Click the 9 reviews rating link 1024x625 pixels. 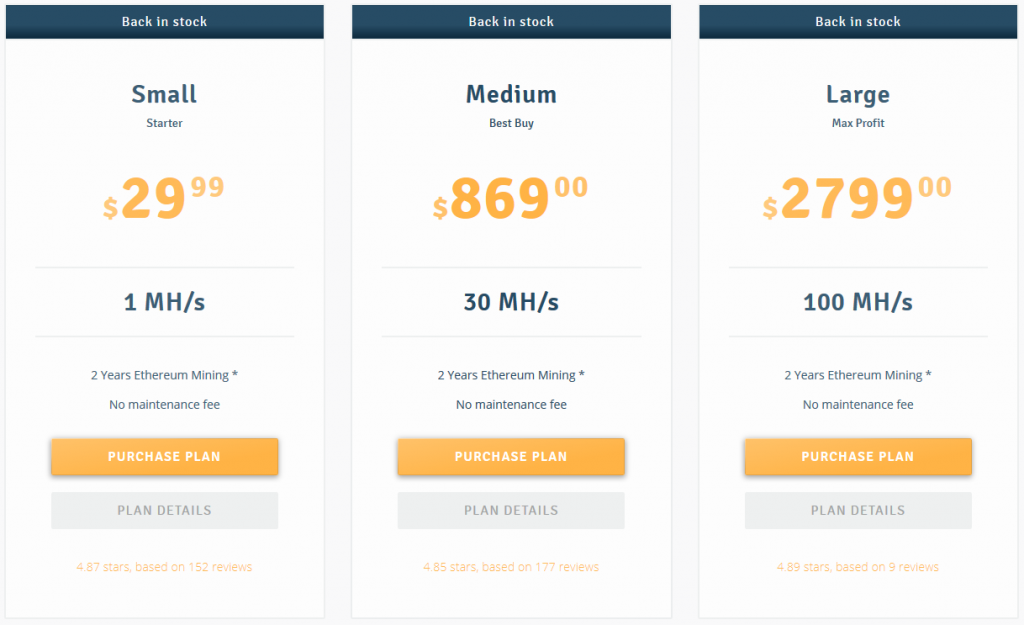coord(858,567)
